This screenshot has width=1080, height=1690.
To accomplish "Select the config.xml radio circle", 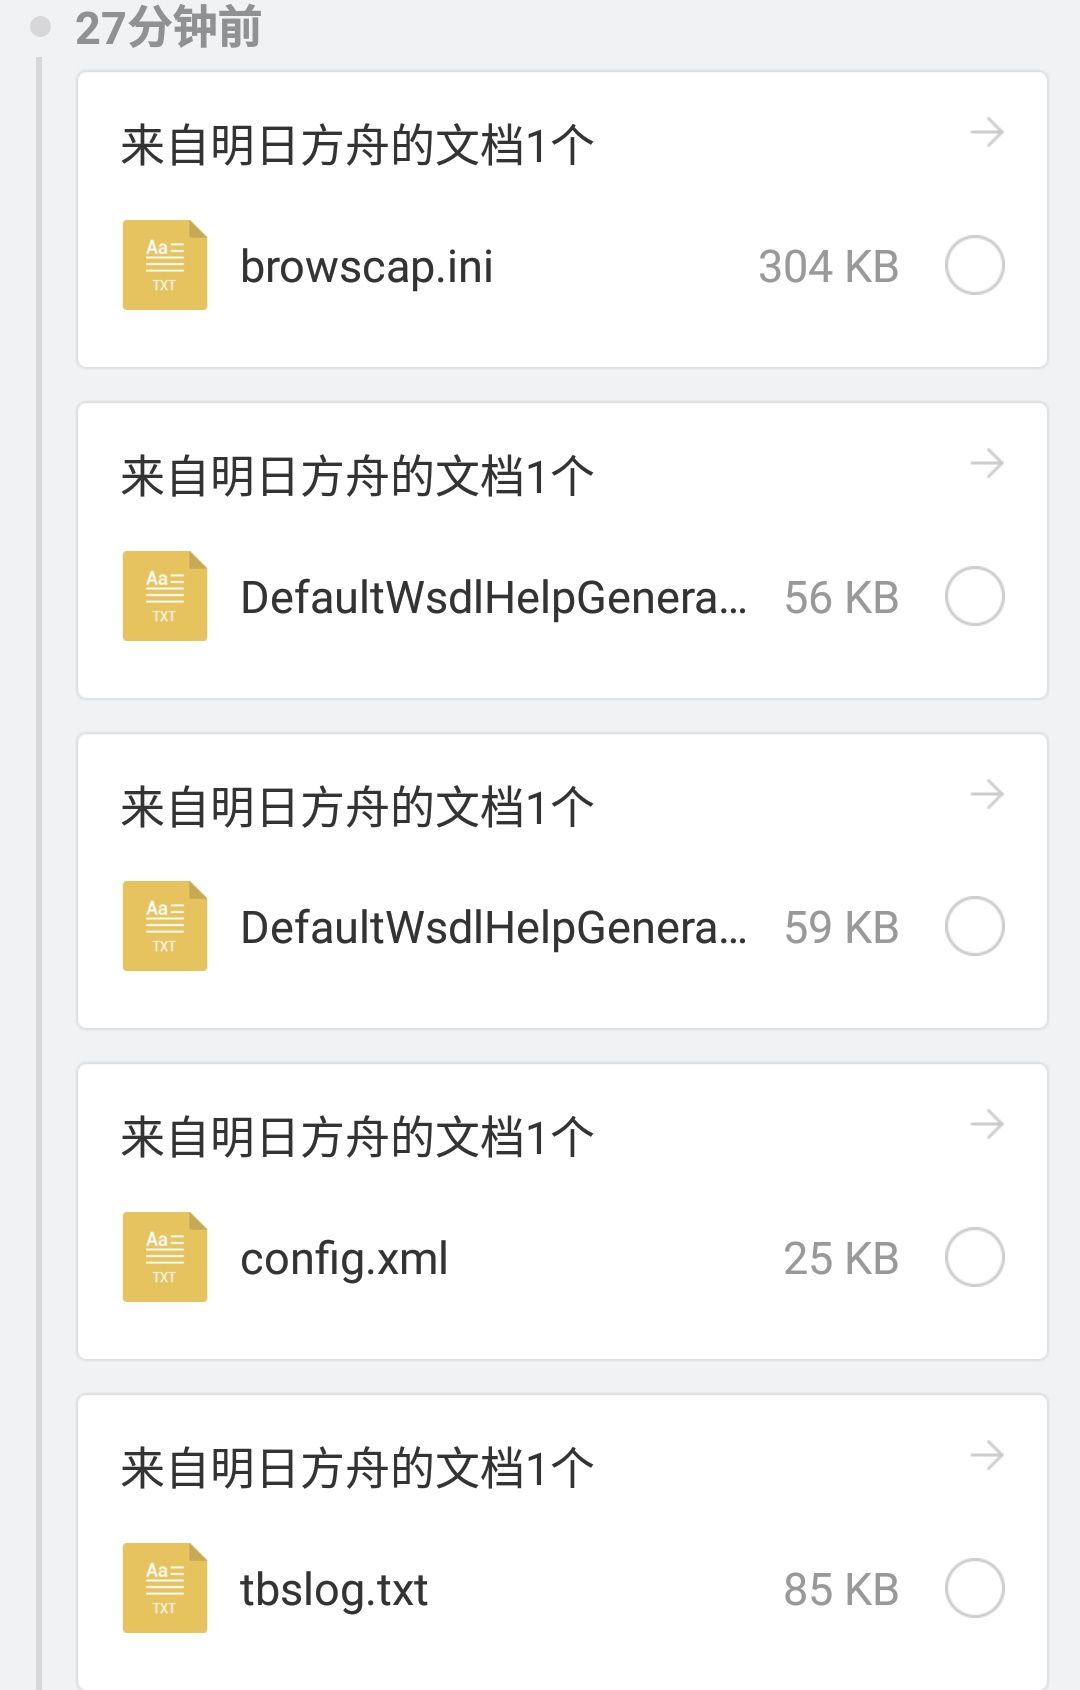I will 975,1257.
